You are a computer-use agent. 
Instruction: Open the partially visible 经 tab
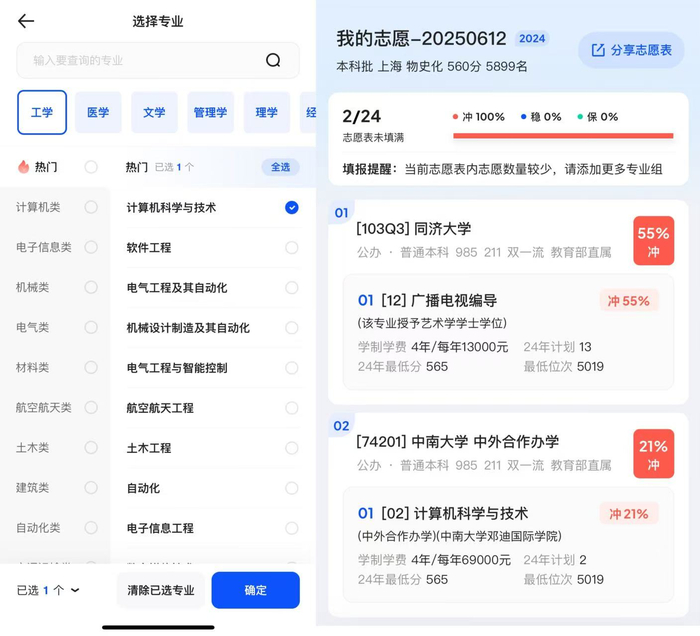click(308, 112)
